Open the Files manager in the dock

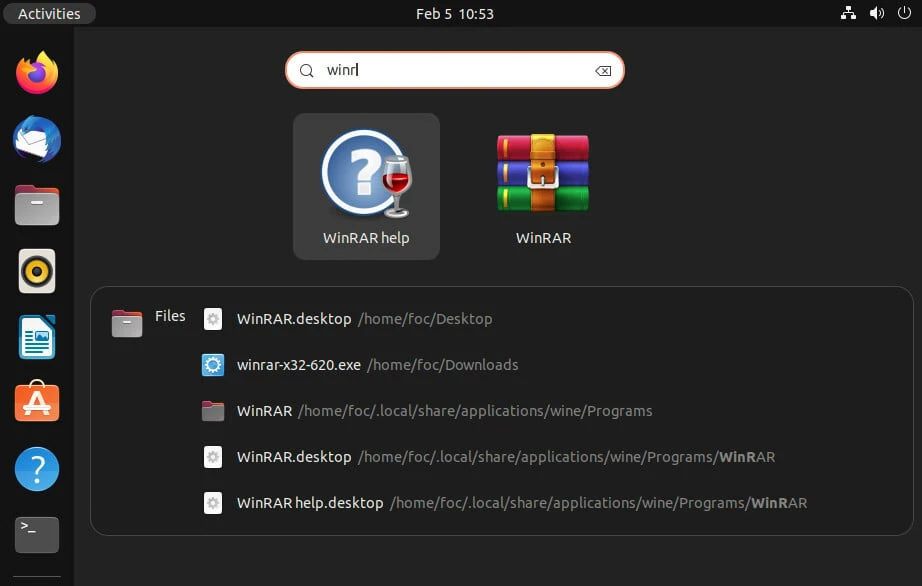(x=37, y=205)
